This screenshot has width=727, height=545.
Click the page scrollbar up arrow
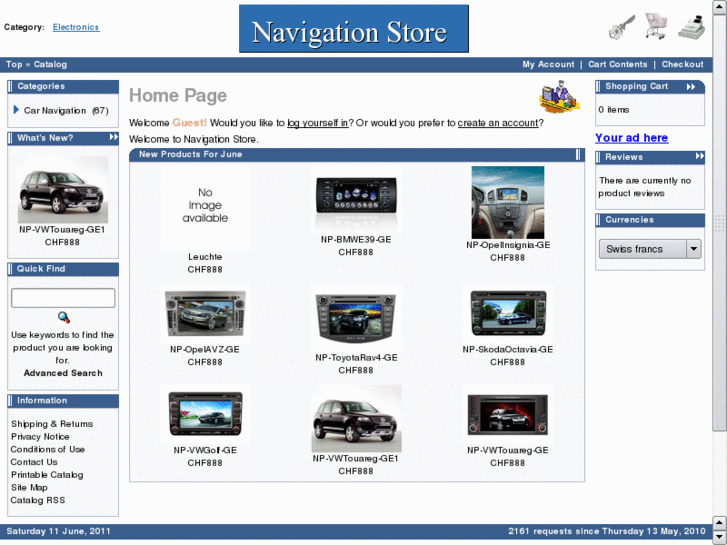click(x=720, y=7)
